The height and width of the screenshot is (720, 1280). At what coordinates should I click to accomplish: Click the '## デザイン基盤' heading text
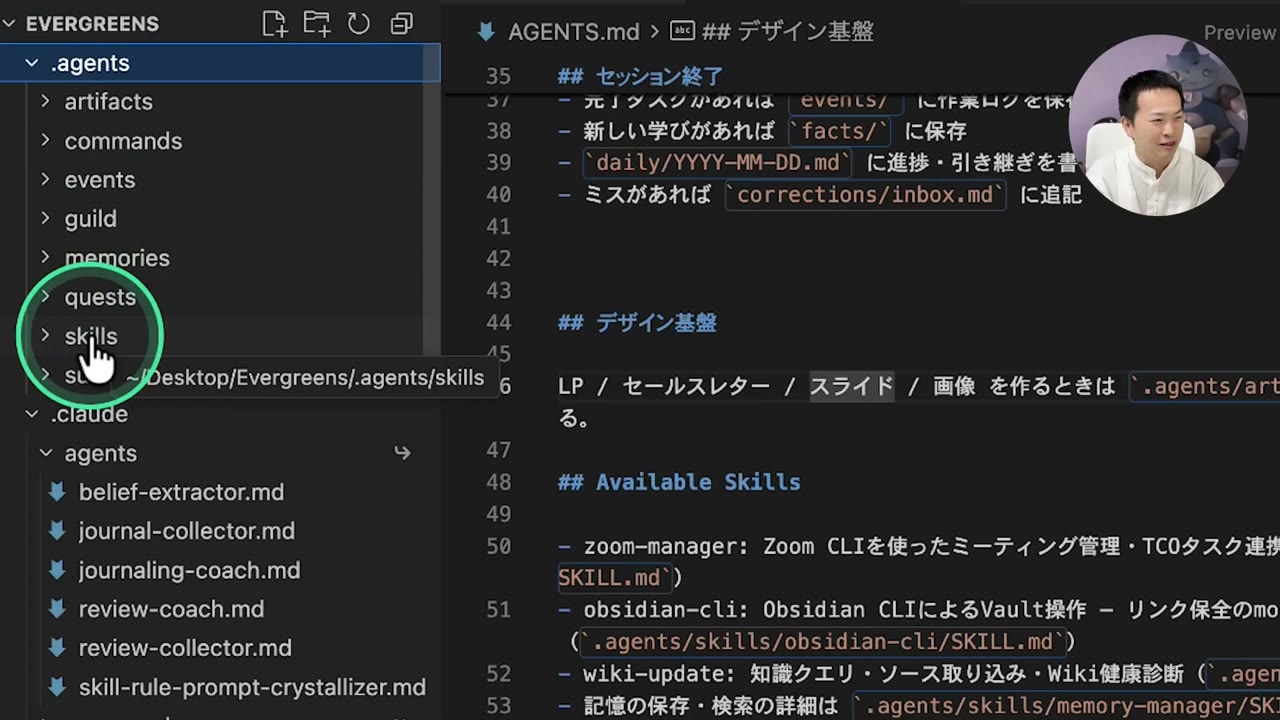click(x=637, y=323)
